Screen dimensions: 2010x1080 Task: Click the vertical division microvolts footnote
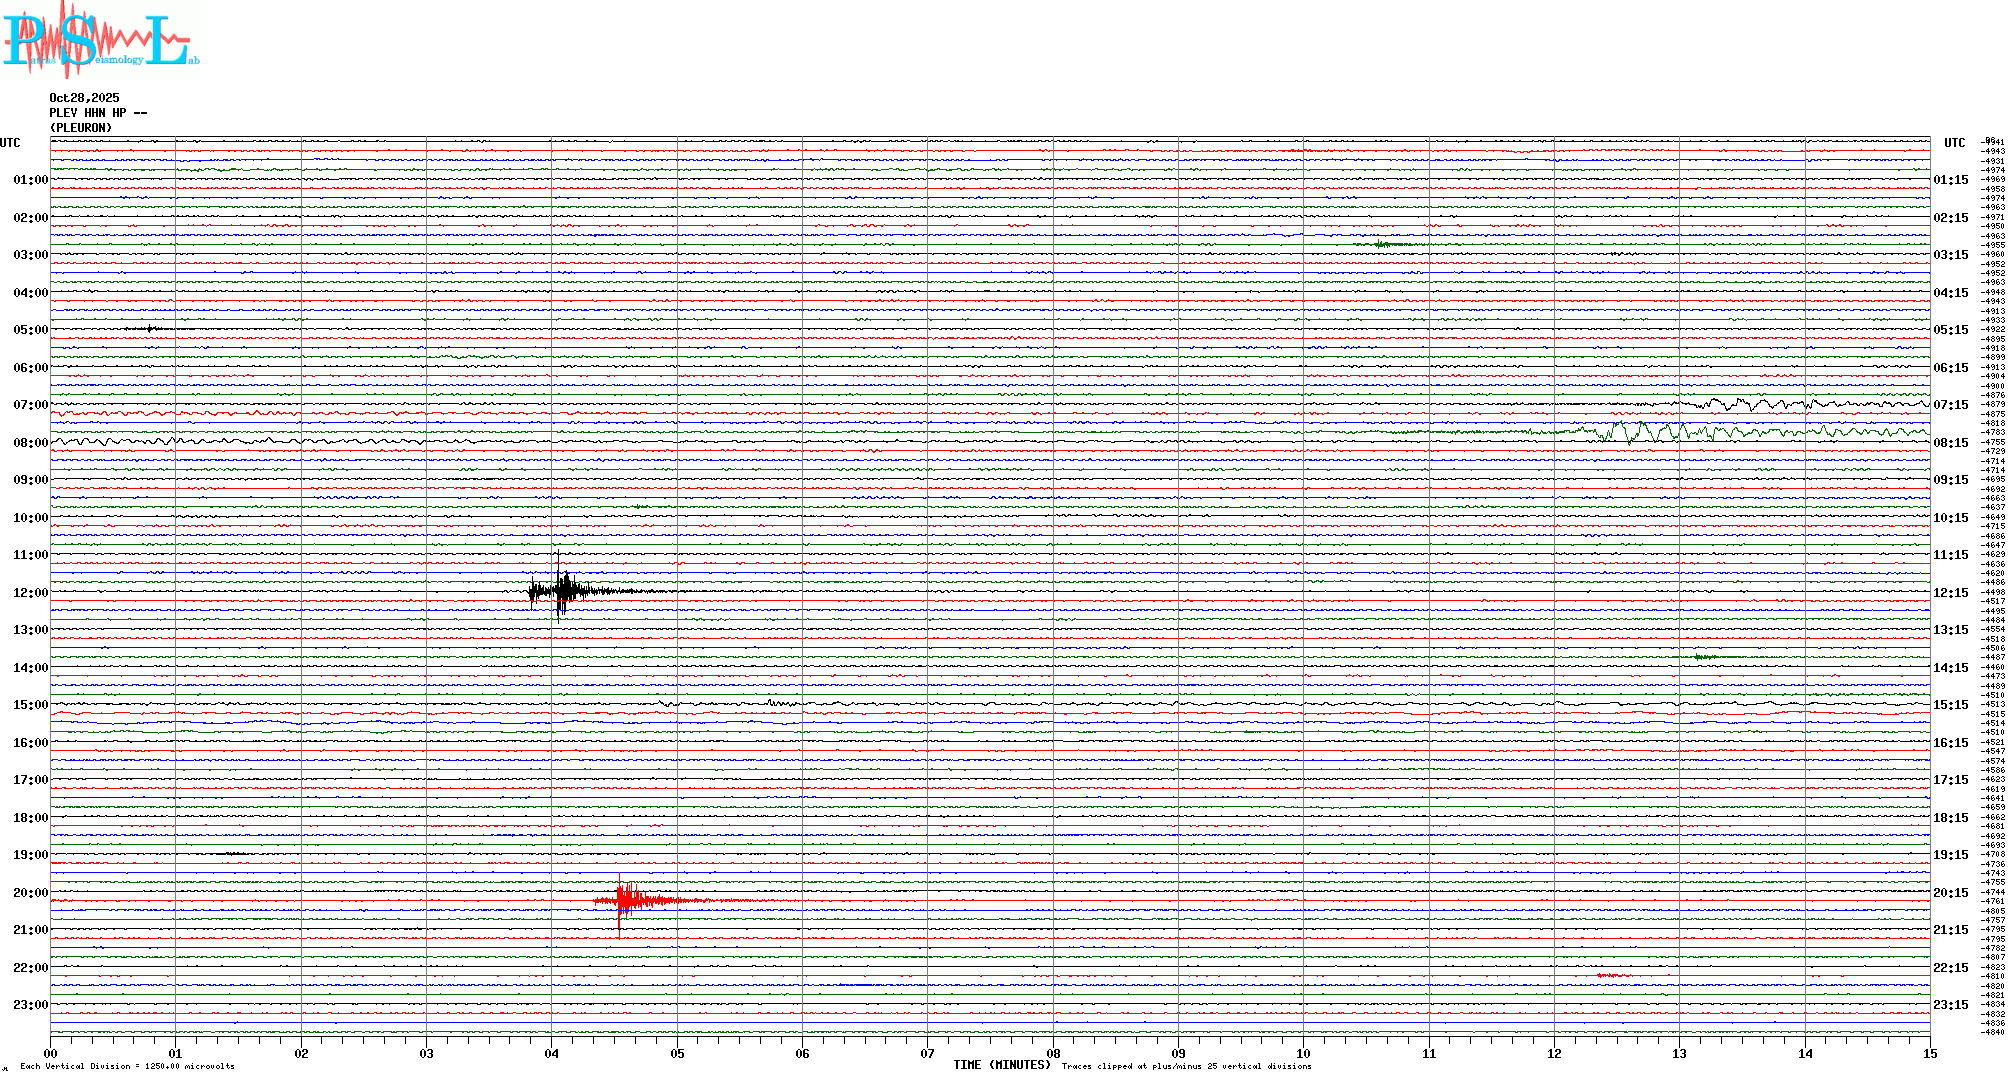127,1066
